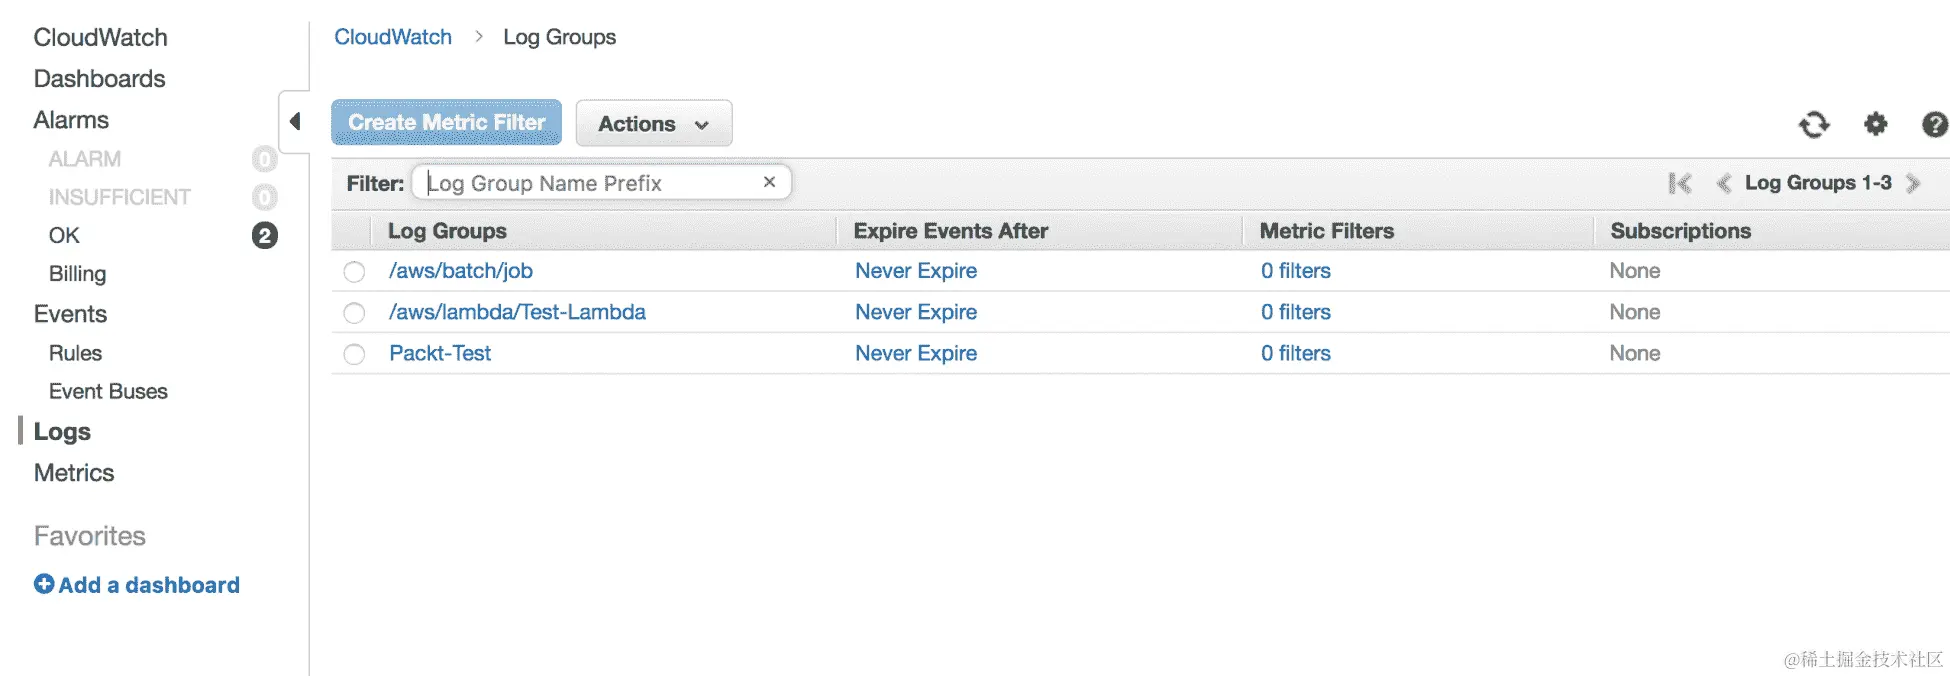
Task: Select the /aws/lambda/Test-Lambda radio button
Action: coord(354,313)
